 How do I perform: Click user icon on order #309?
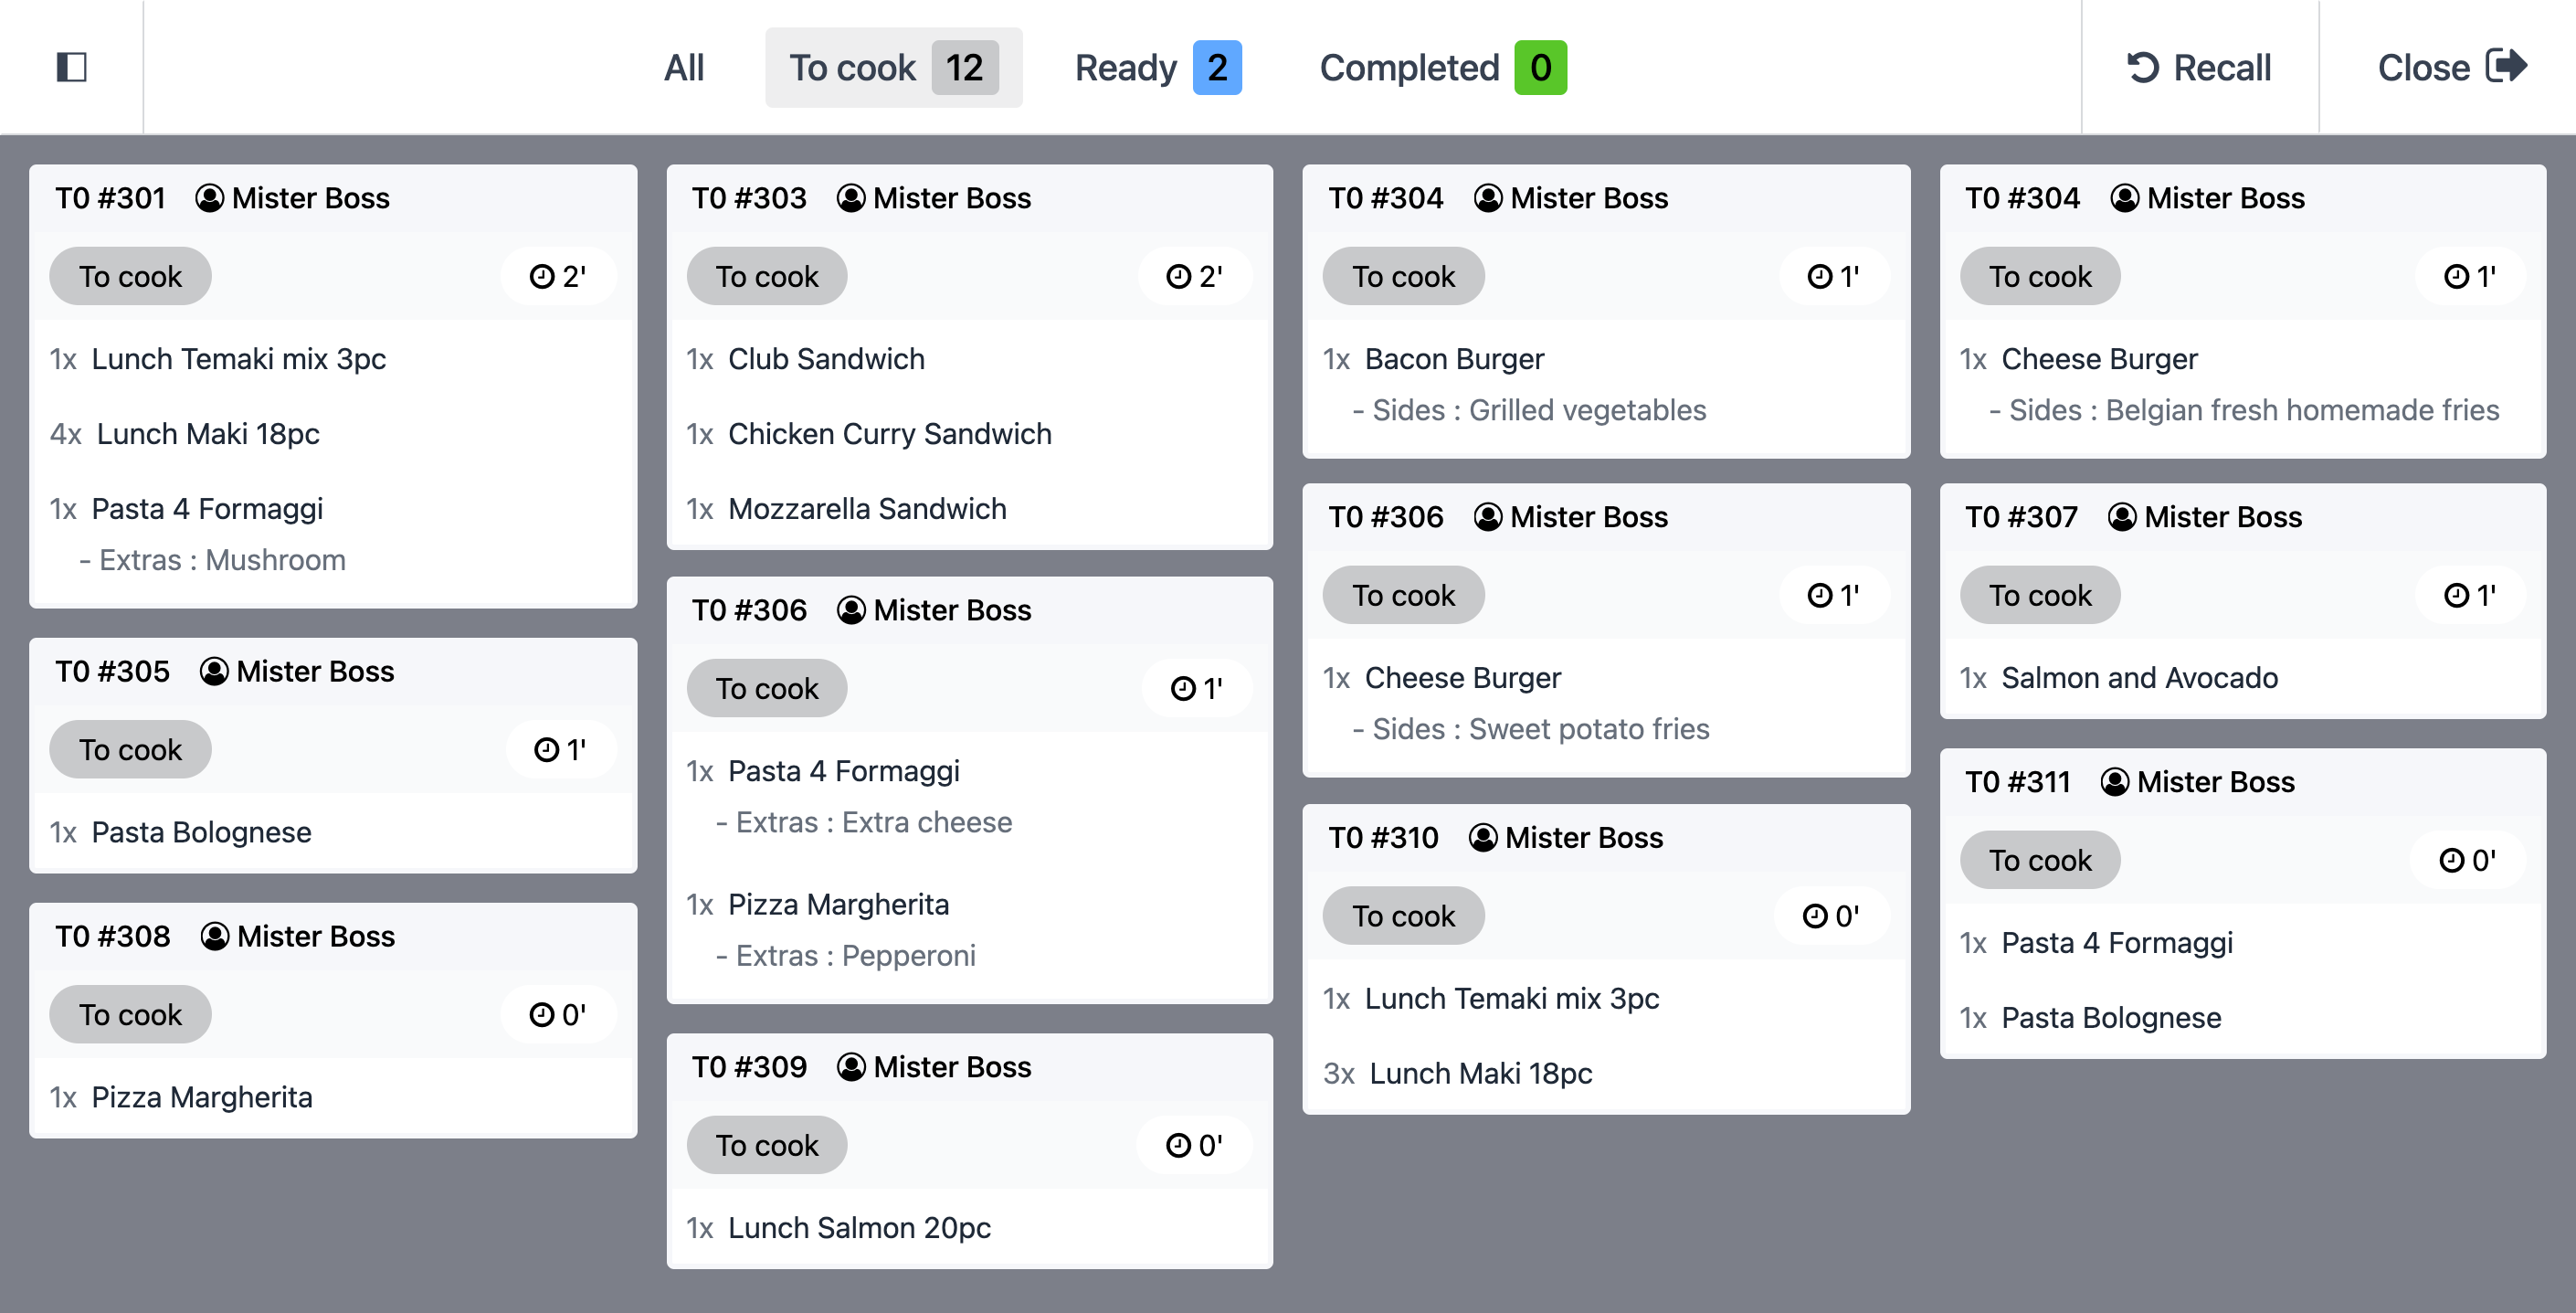[851, 1067]
